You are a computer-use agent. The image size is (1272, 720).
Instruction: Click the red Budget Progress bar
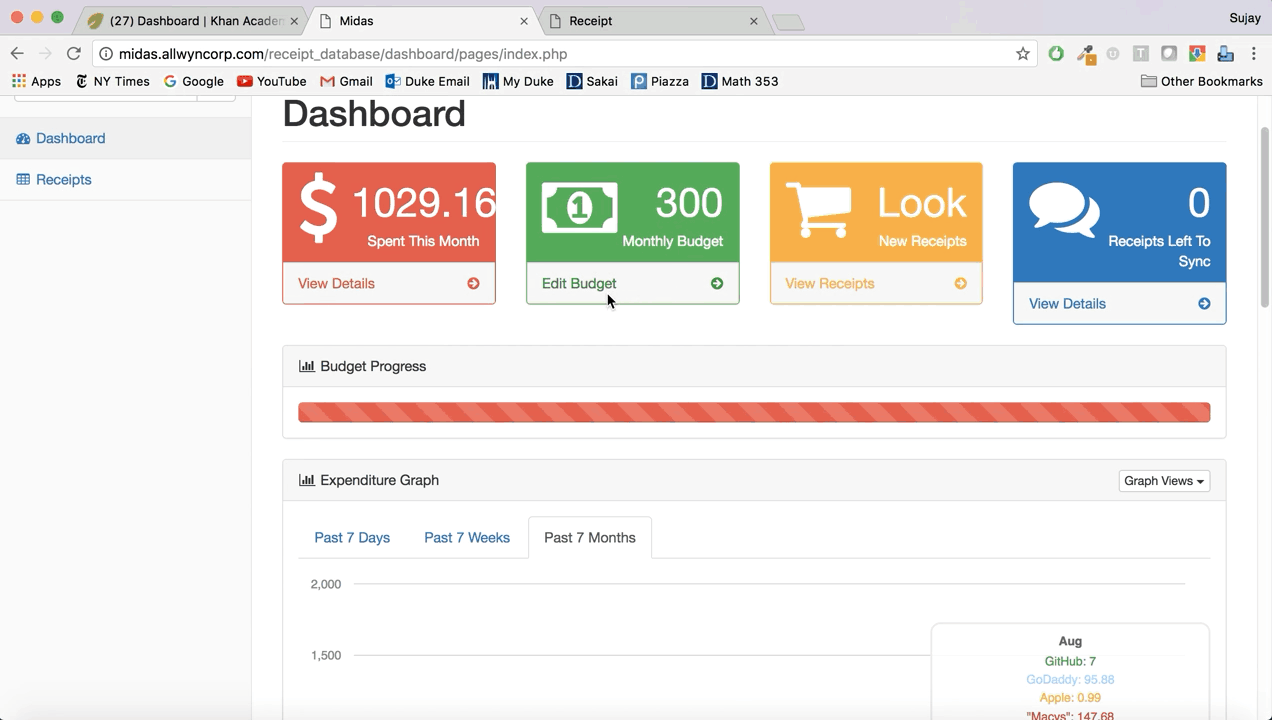[x=754, y=412]
